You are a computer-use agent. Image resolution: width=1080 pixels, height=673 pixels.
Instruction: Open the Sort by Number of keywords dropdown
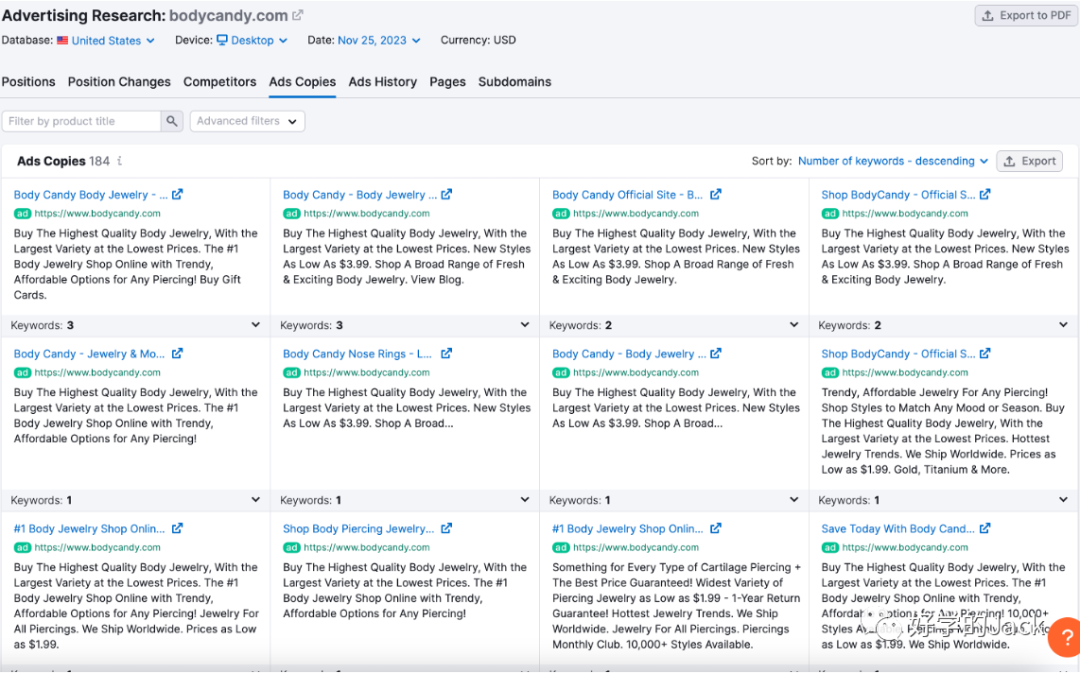893,161
